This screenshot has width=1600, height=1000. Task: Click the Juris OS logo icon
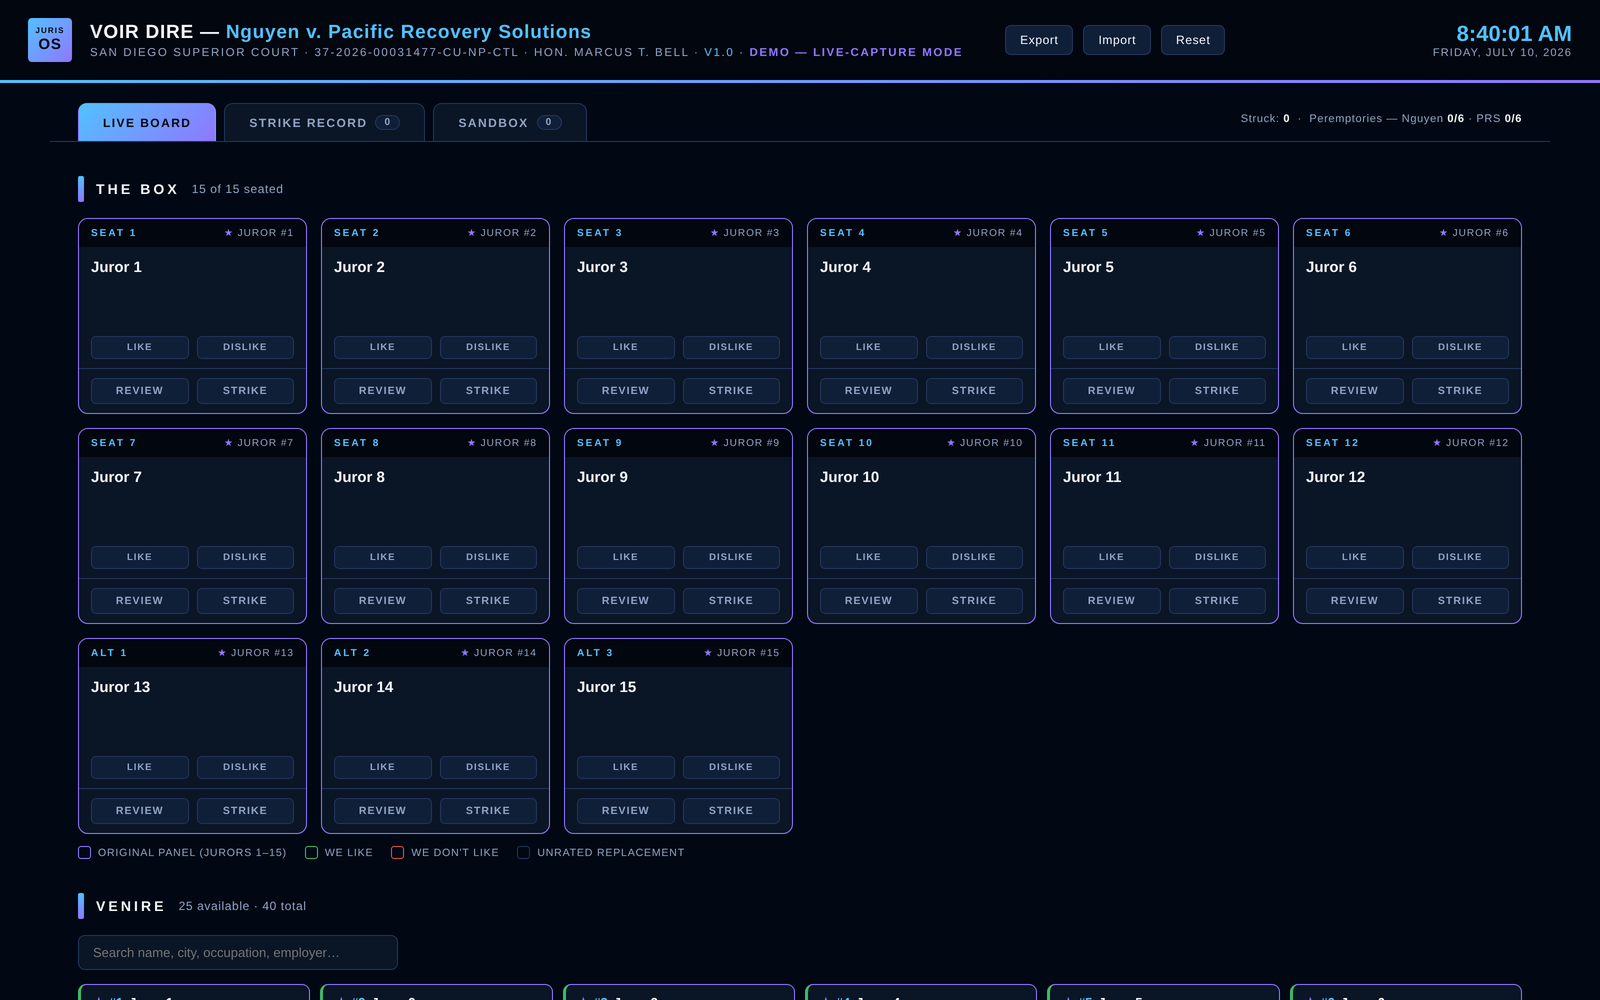(x=50, y=40)
